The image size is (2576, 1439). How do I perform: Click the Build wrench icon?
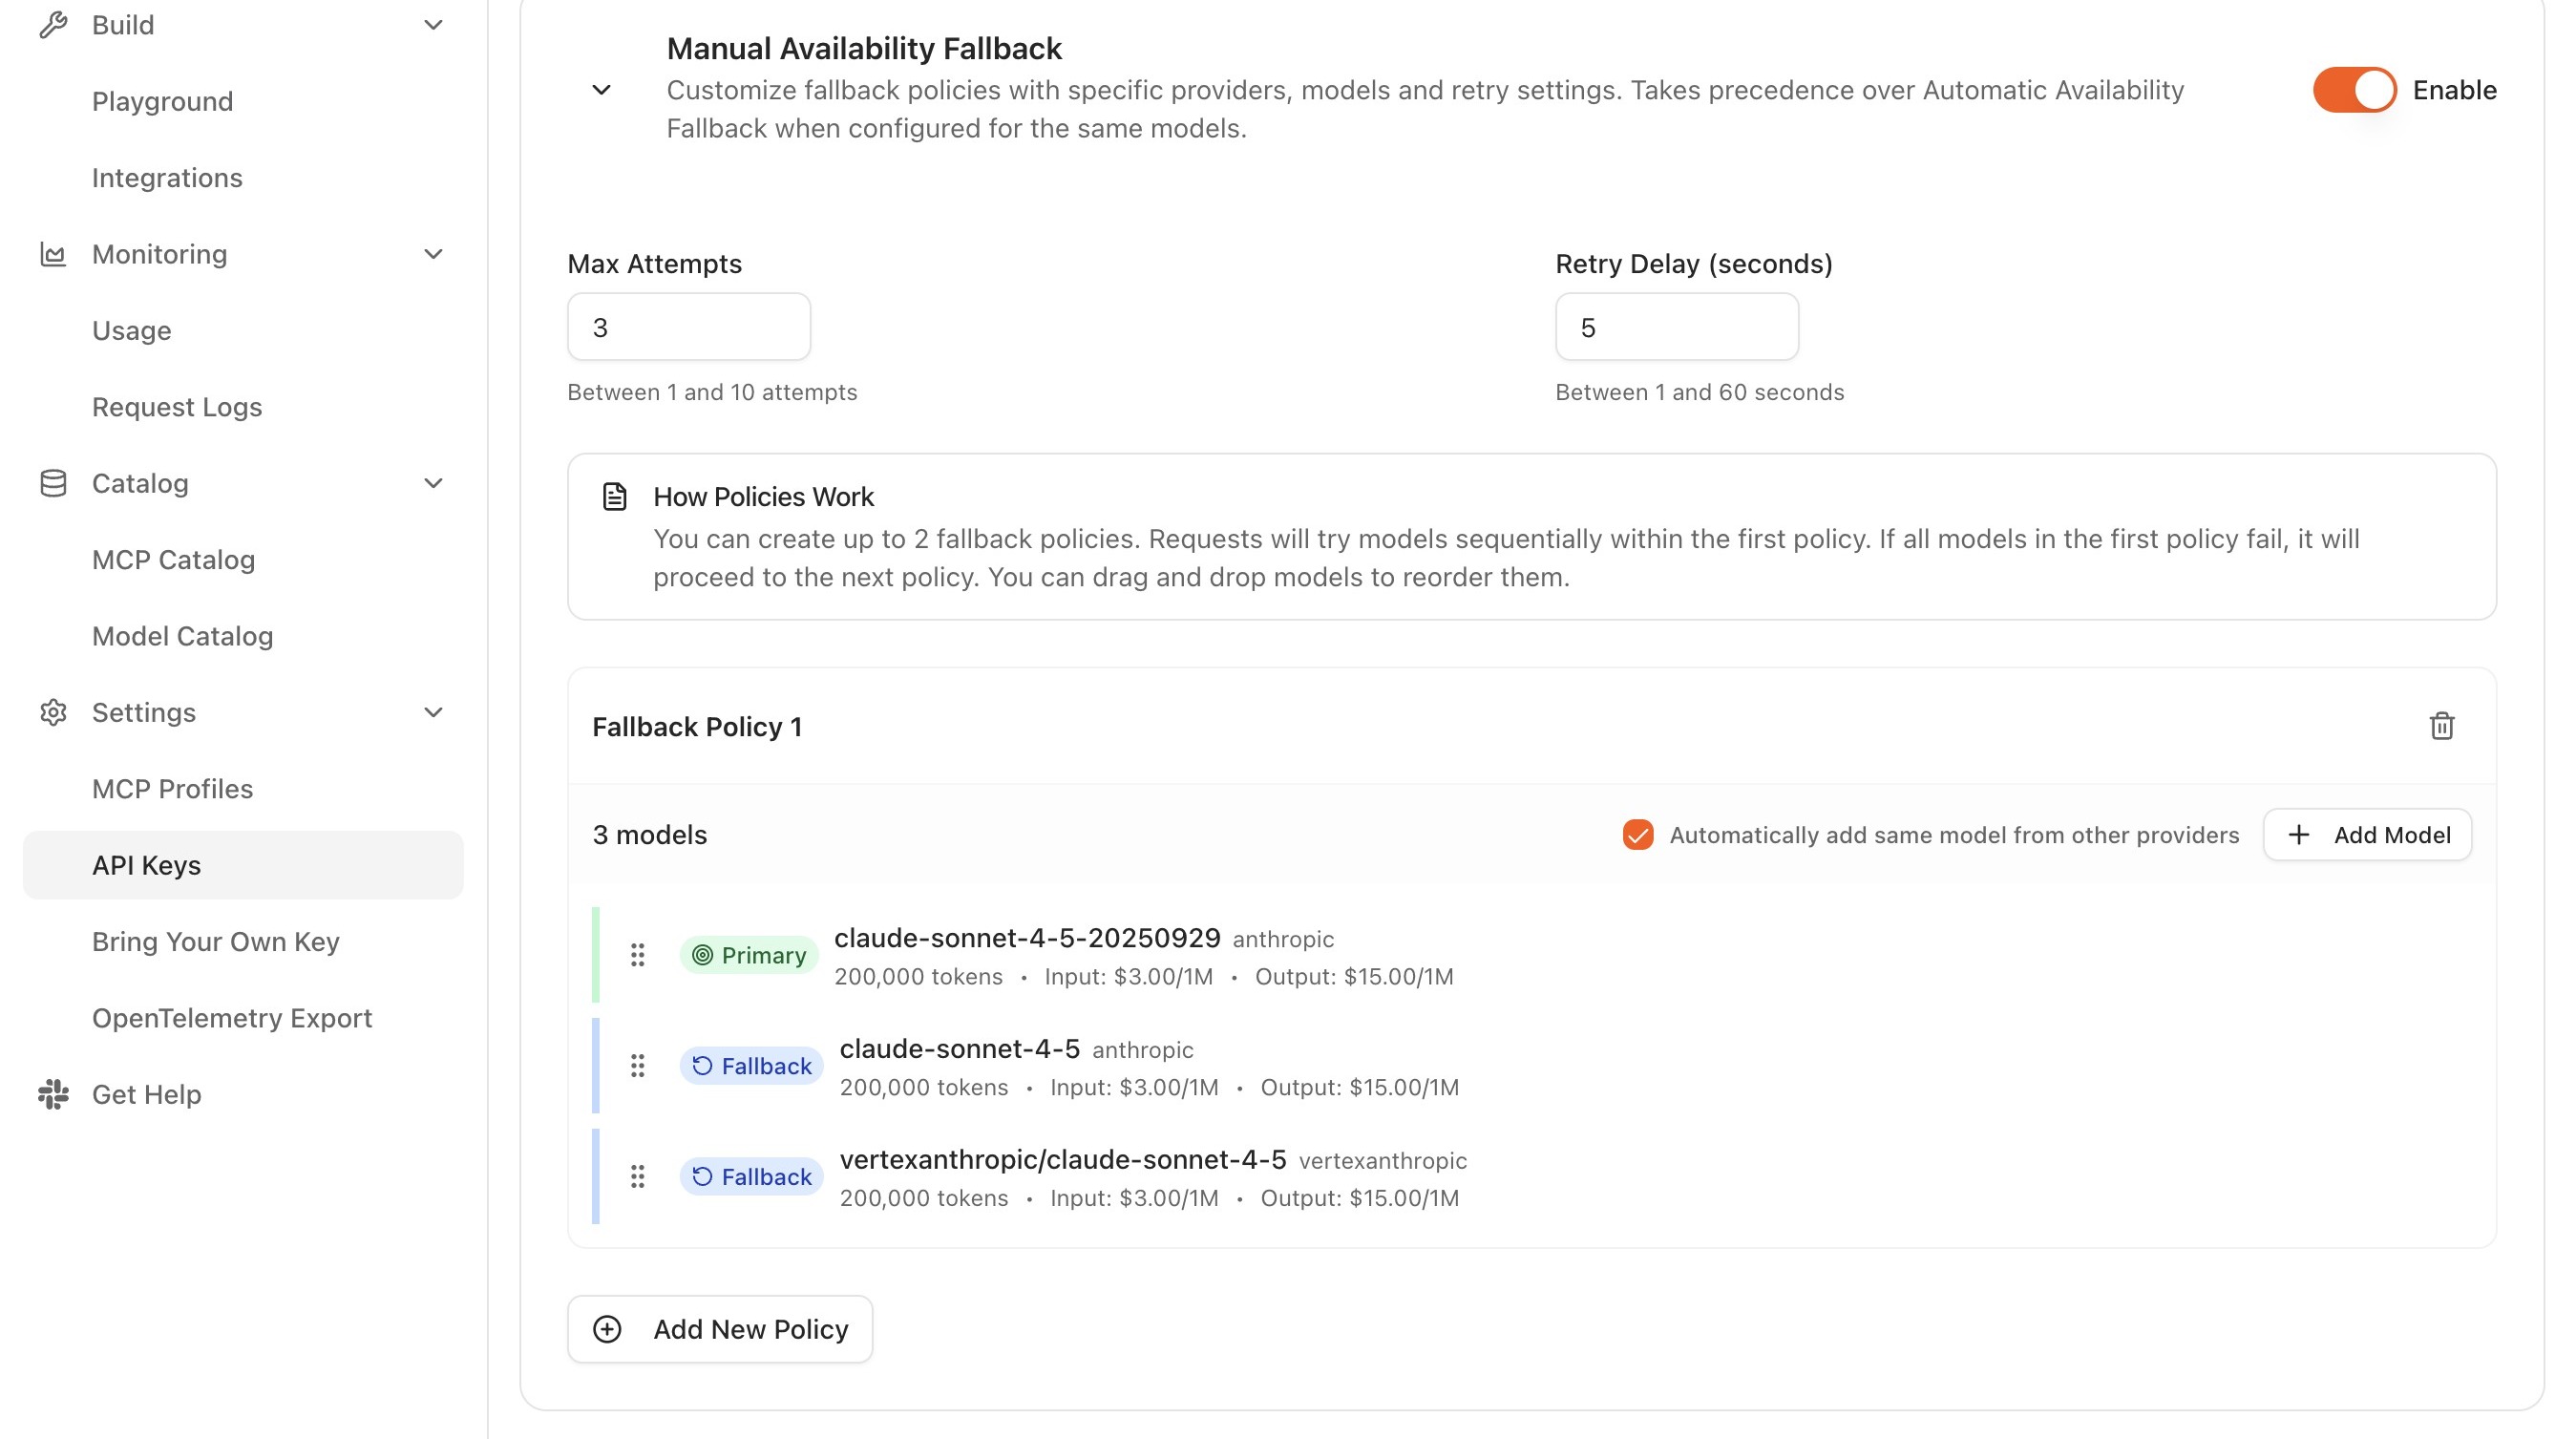[x=53, y=25]
